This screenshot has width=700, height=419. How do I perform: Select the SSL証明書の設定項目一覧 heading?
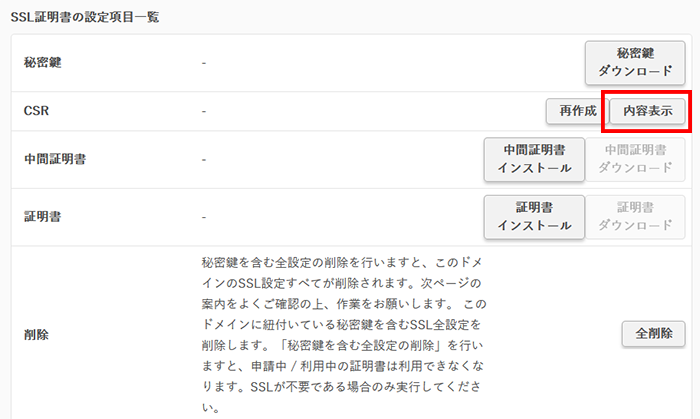pos(84,18)
